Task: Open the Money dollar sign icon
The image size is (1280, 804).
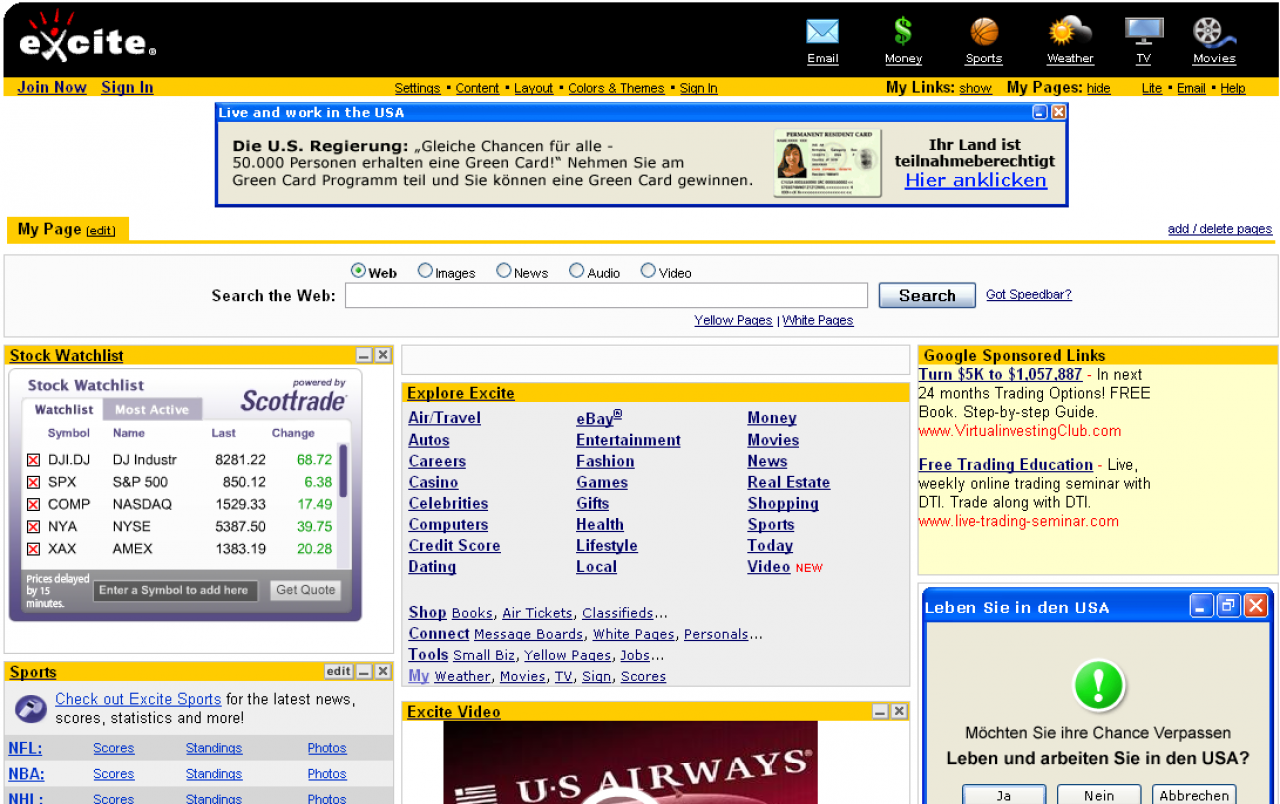Action: pos(903,32)
